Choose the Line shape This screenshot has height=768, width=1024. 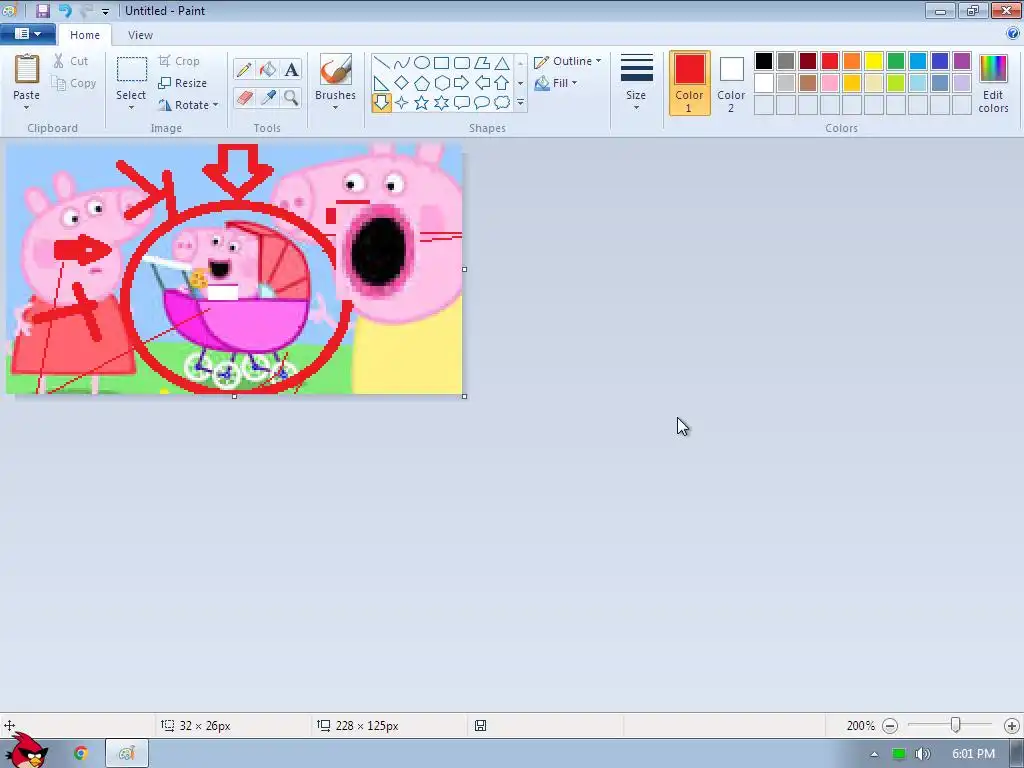pos(382,63)
